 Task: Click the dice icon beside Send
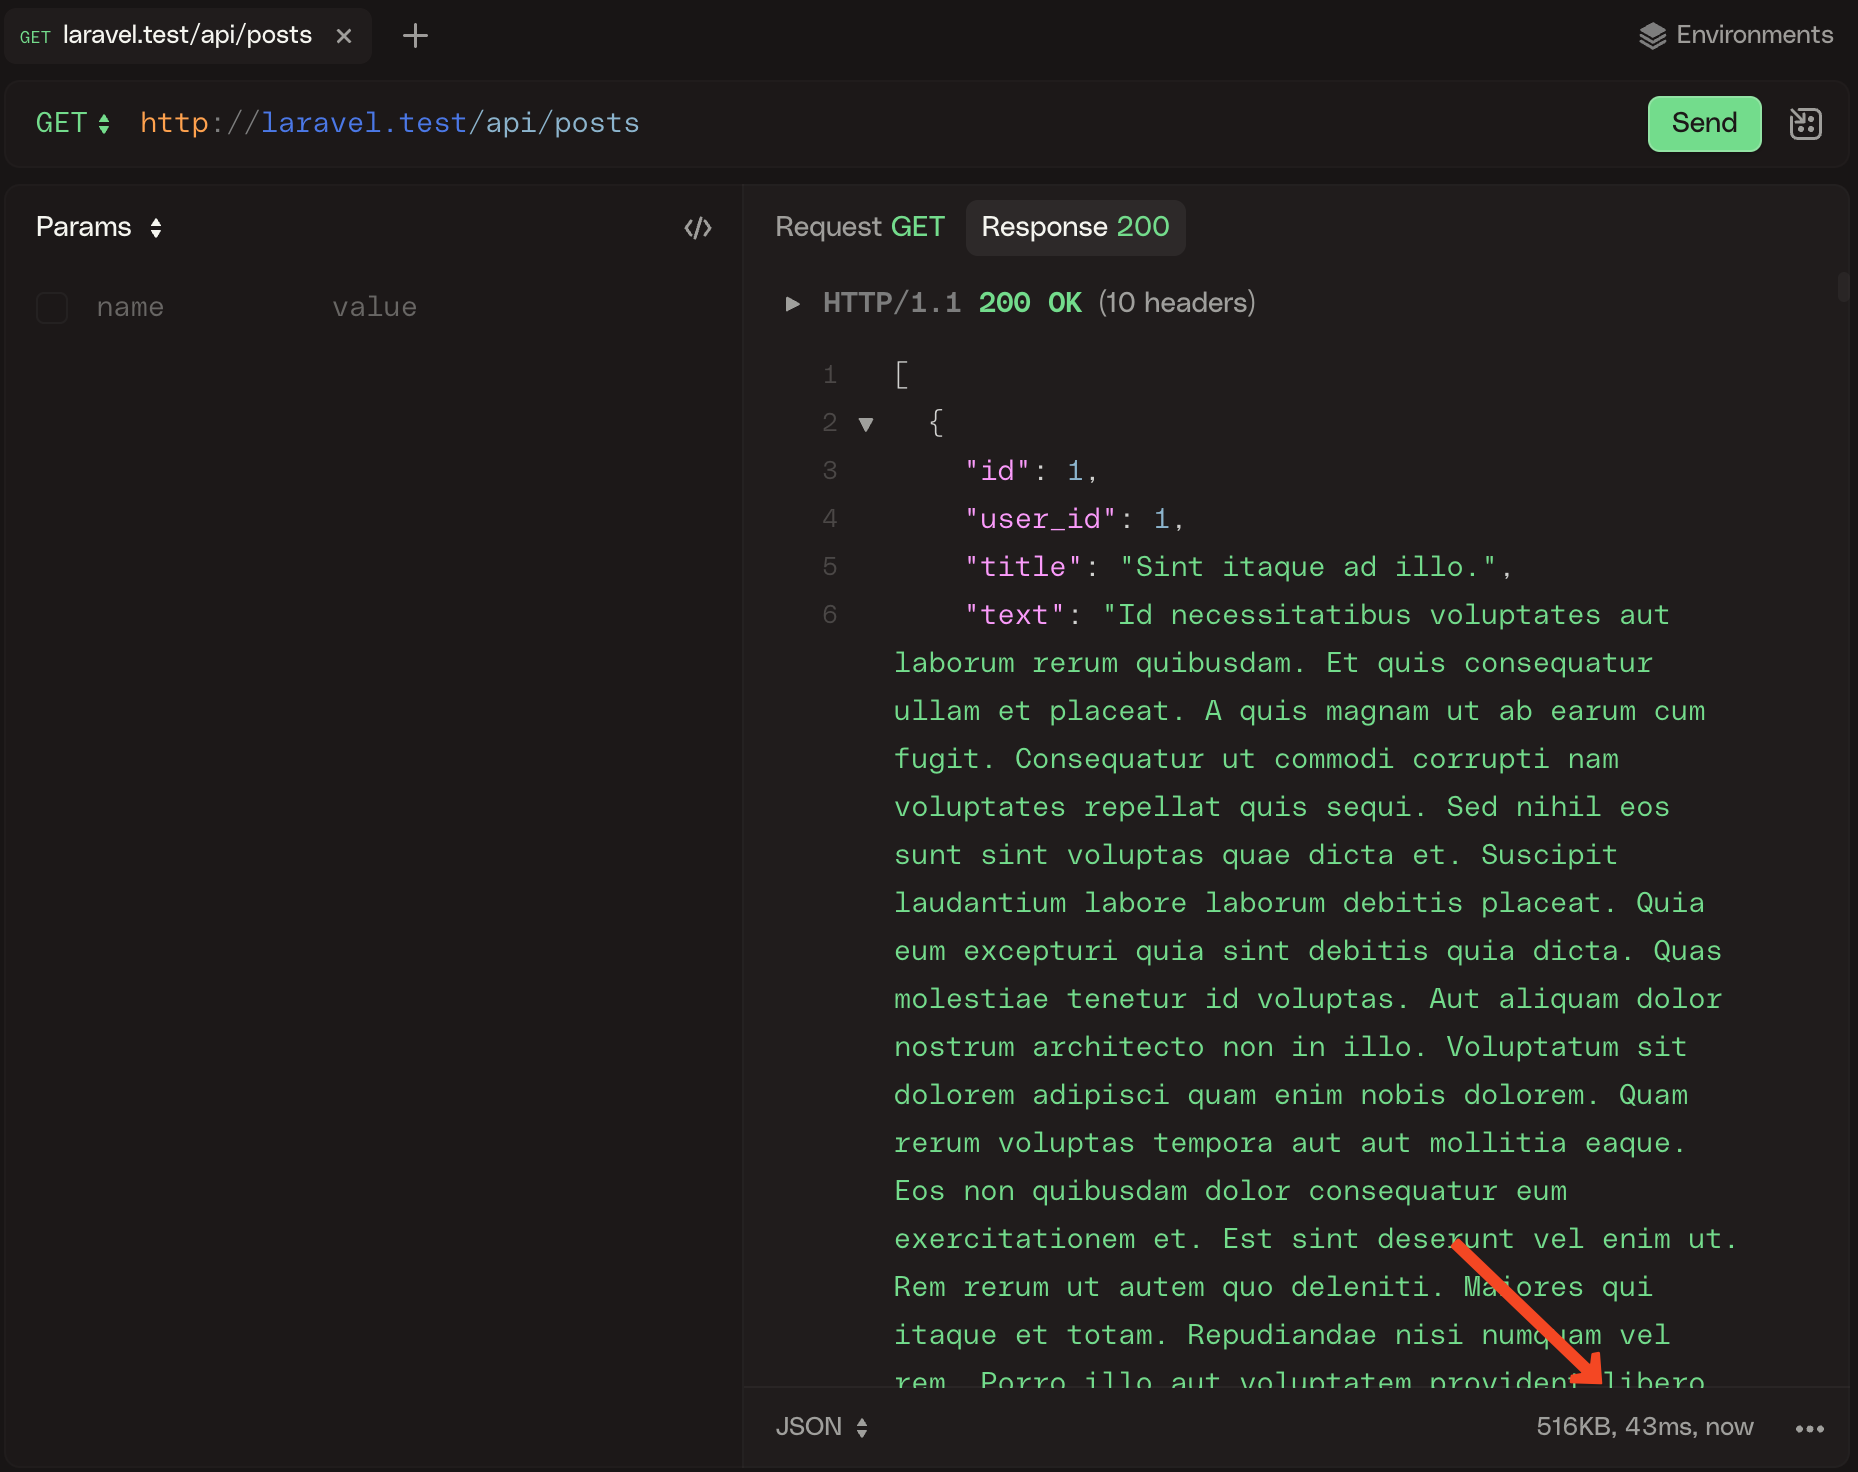(1805, 124)
